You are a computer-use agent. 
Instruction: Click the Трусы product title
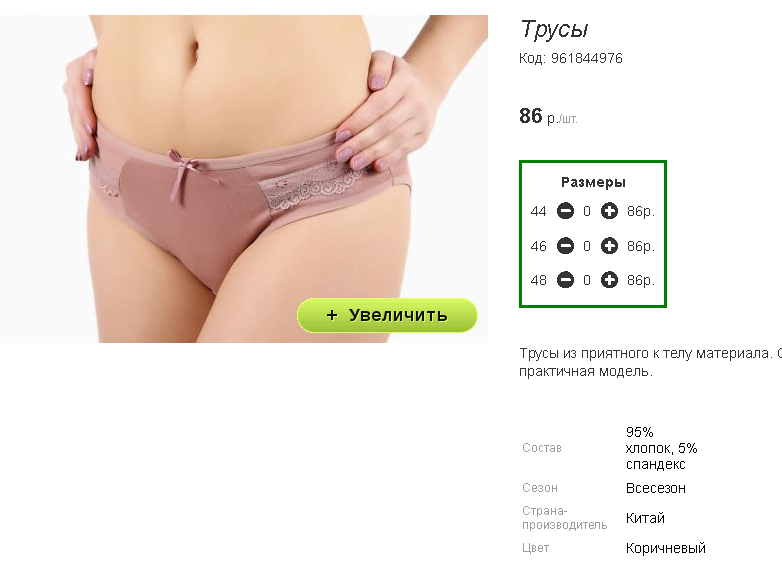pyautogui.click(x=554, y=29)
